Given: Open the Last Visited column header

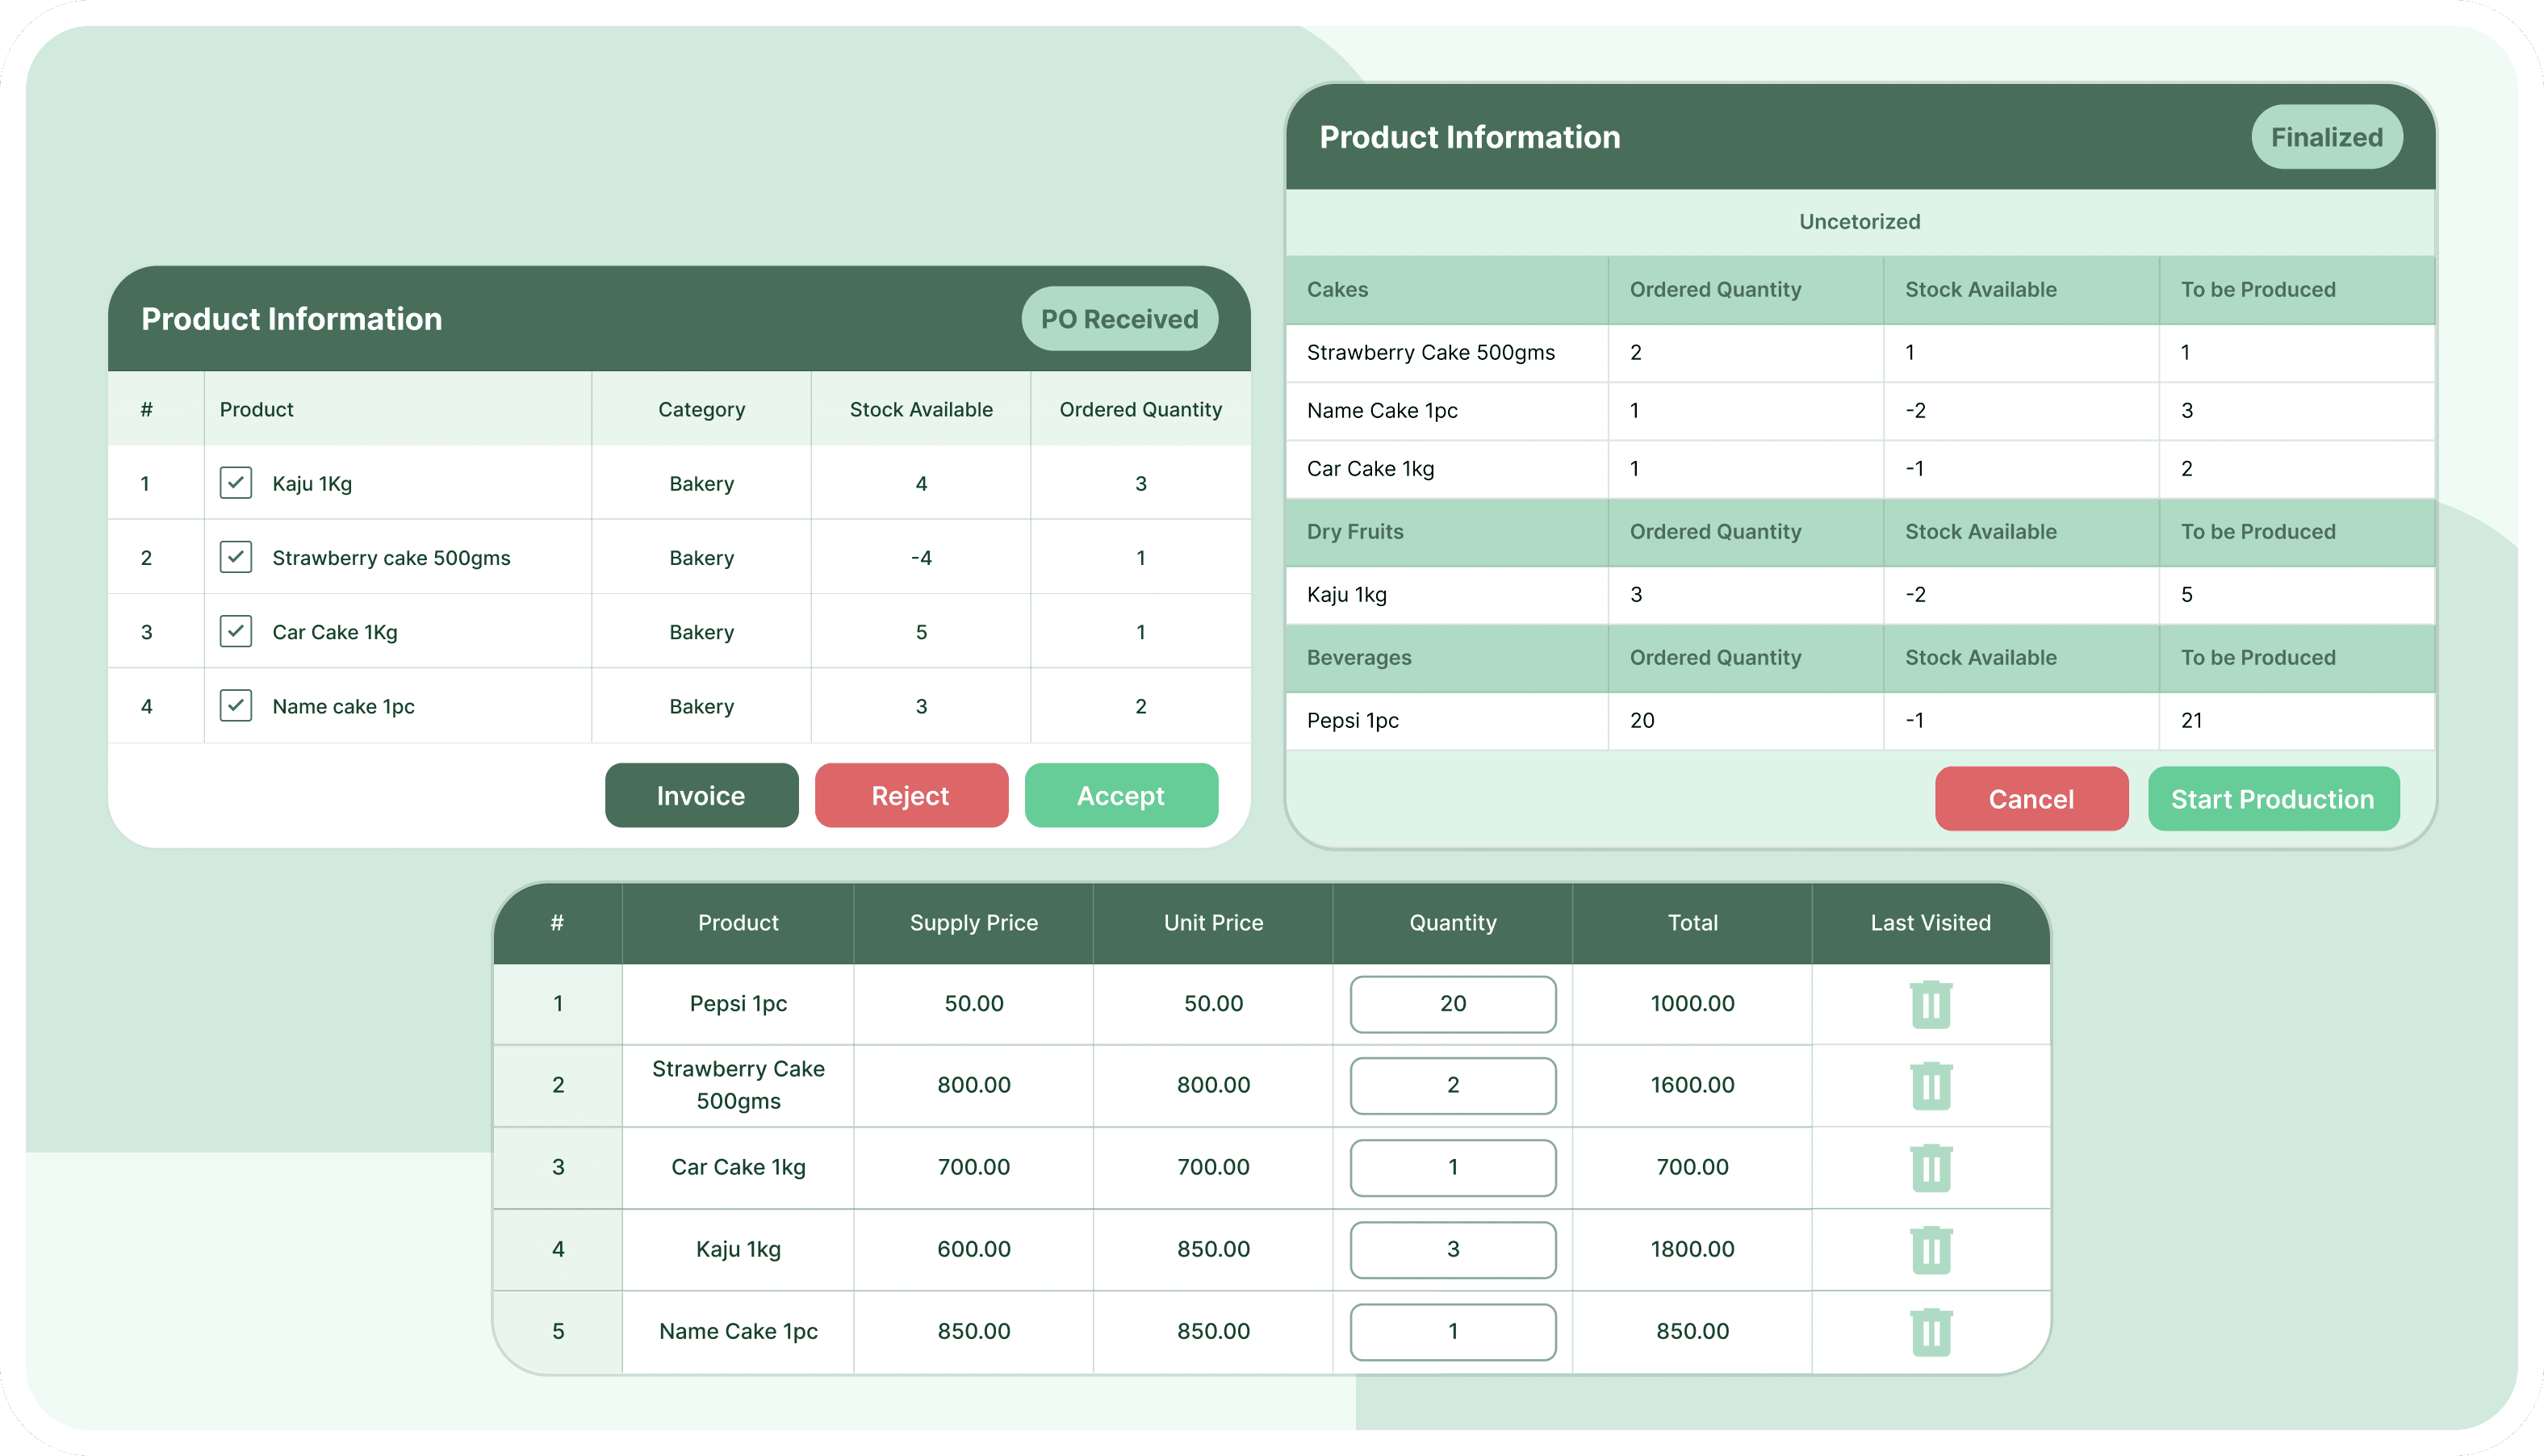Looking at the screenshot, I should (x=1929, y=922).
